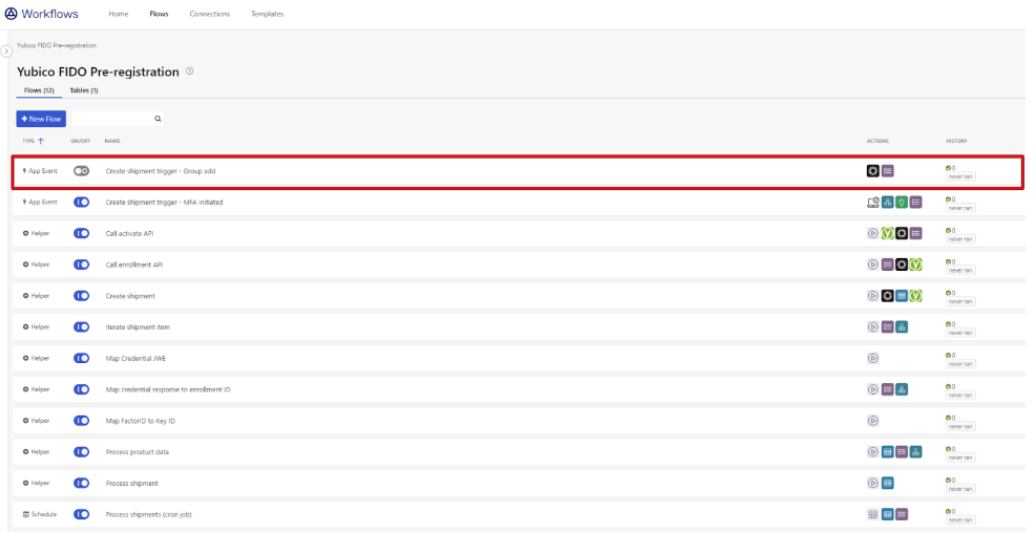The image size is (1036, 538).
Task: Click the never ran badge in Group add row
Action: [960, 177]
